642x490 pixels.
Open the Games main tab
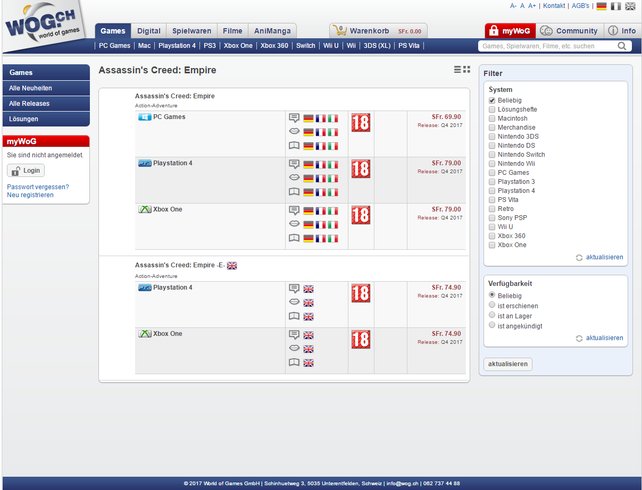[113, 31]
